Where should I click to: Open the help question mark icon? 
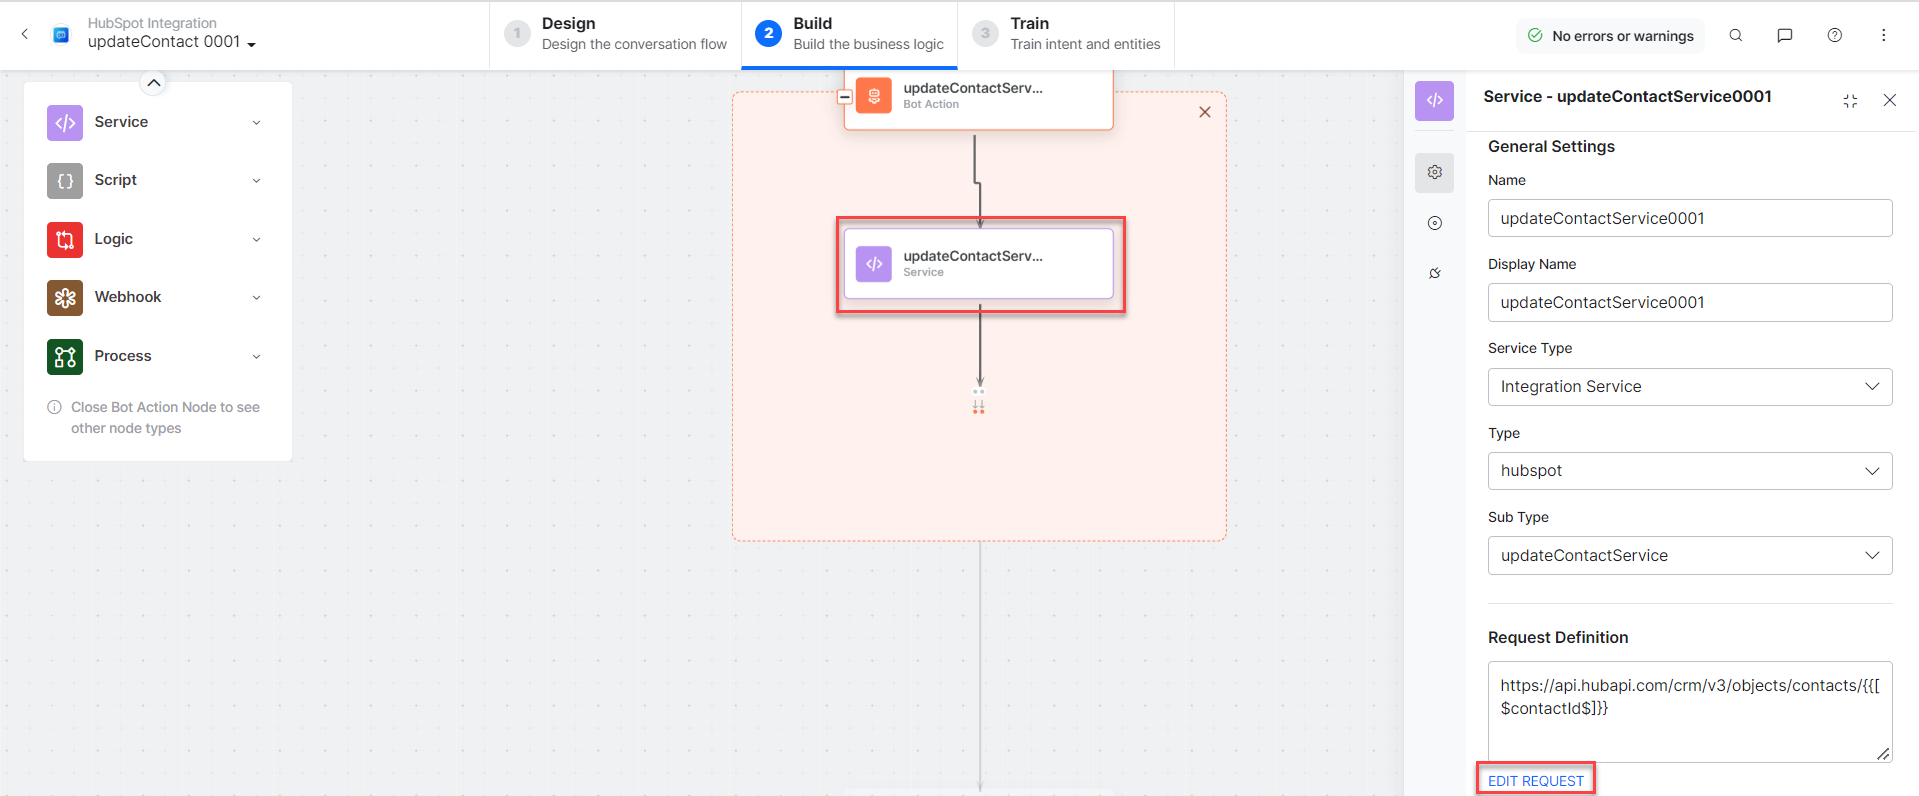pyautogui.click(x=1834, y=35)
